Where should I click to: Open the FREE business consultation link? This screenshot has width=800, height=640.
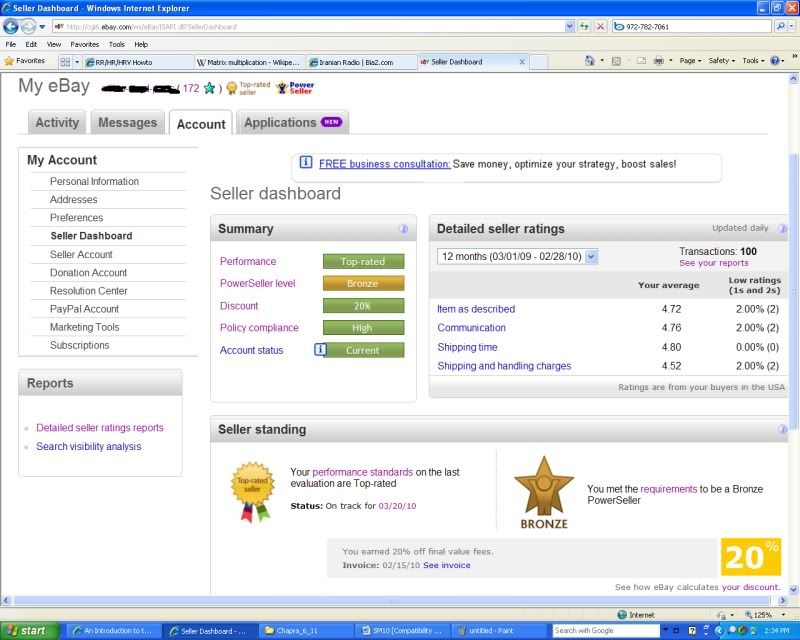(385, 164)
